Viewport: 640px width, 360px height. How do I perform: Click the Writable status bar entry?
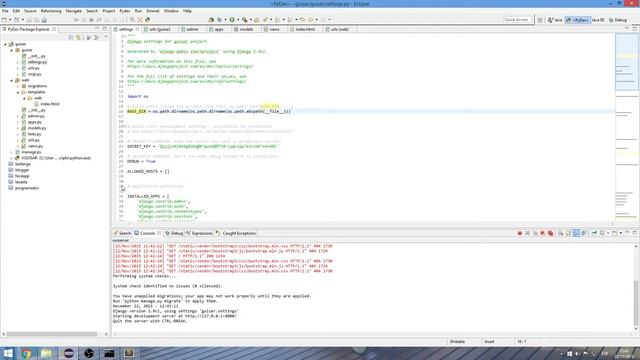[458, 342]
